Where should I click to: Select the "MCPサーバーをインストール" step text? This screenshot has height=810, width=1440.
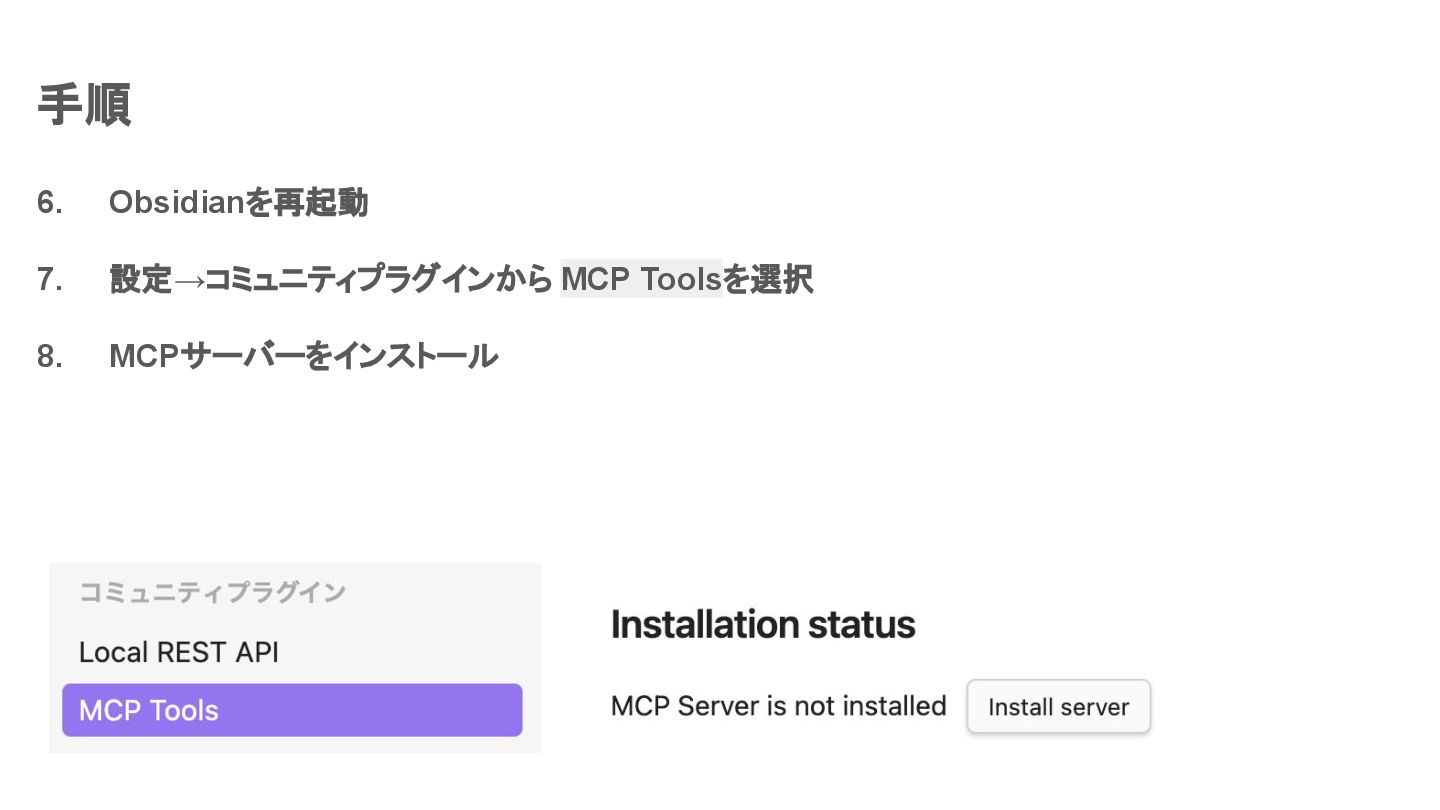tap(303, 355)
